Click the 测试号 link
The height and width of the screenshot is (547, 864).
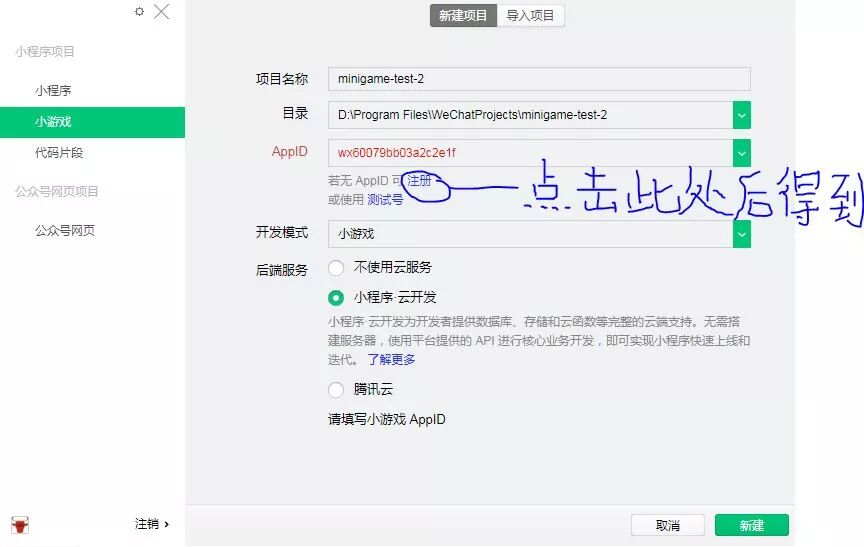tap(385, 200)
